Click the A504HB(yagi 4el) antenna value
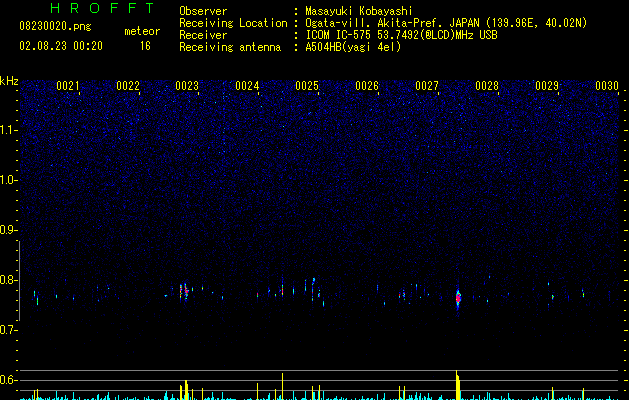629x400 pixels. pyautogui.click(x=353, y=47)
